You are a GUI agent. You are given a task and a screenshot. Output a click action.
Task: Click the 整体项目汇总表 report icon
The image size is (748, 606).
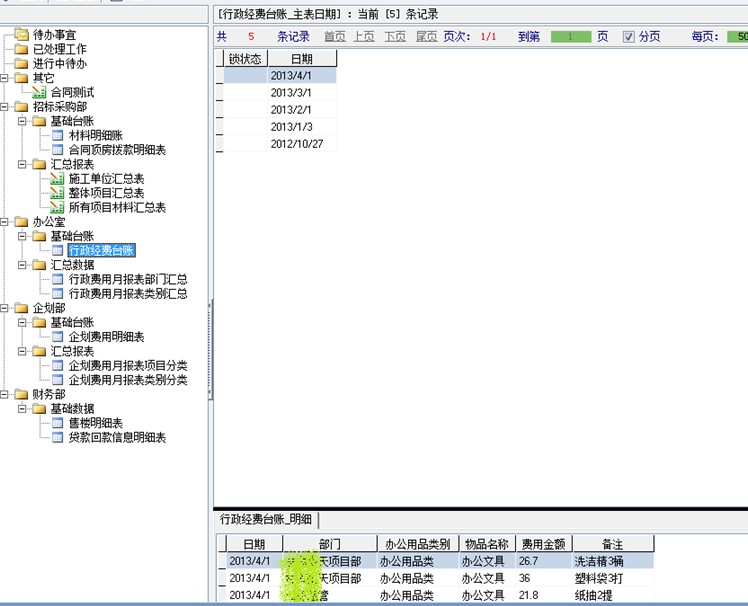(57, 193)
